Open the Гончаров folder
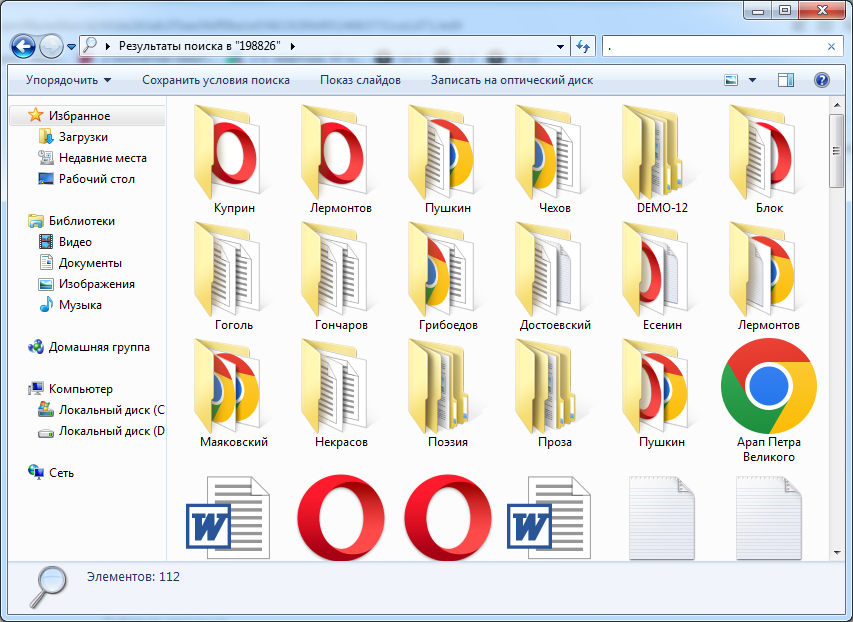Viewport: 853px width, 622px height. coord(341,276)
